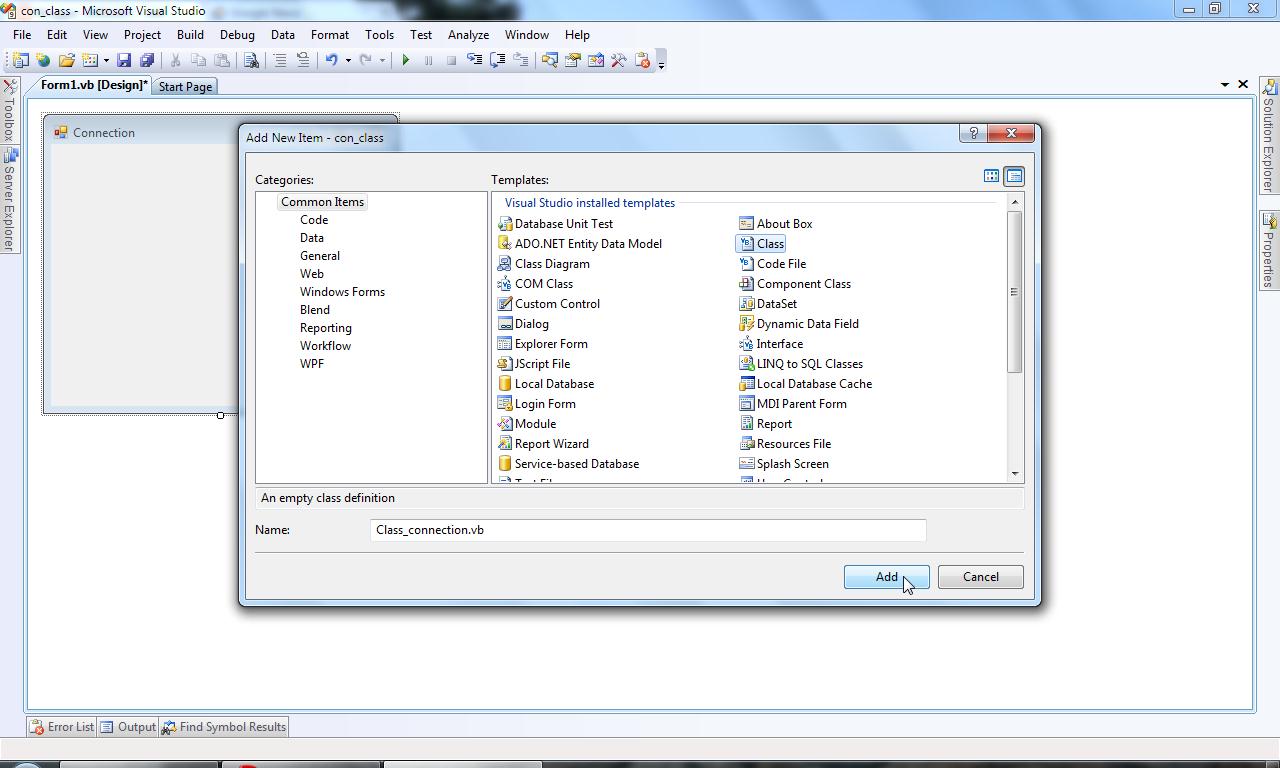This screenshot has height=768, width=1280.
Task: Select Common Items category
Action: click(322, 202)
